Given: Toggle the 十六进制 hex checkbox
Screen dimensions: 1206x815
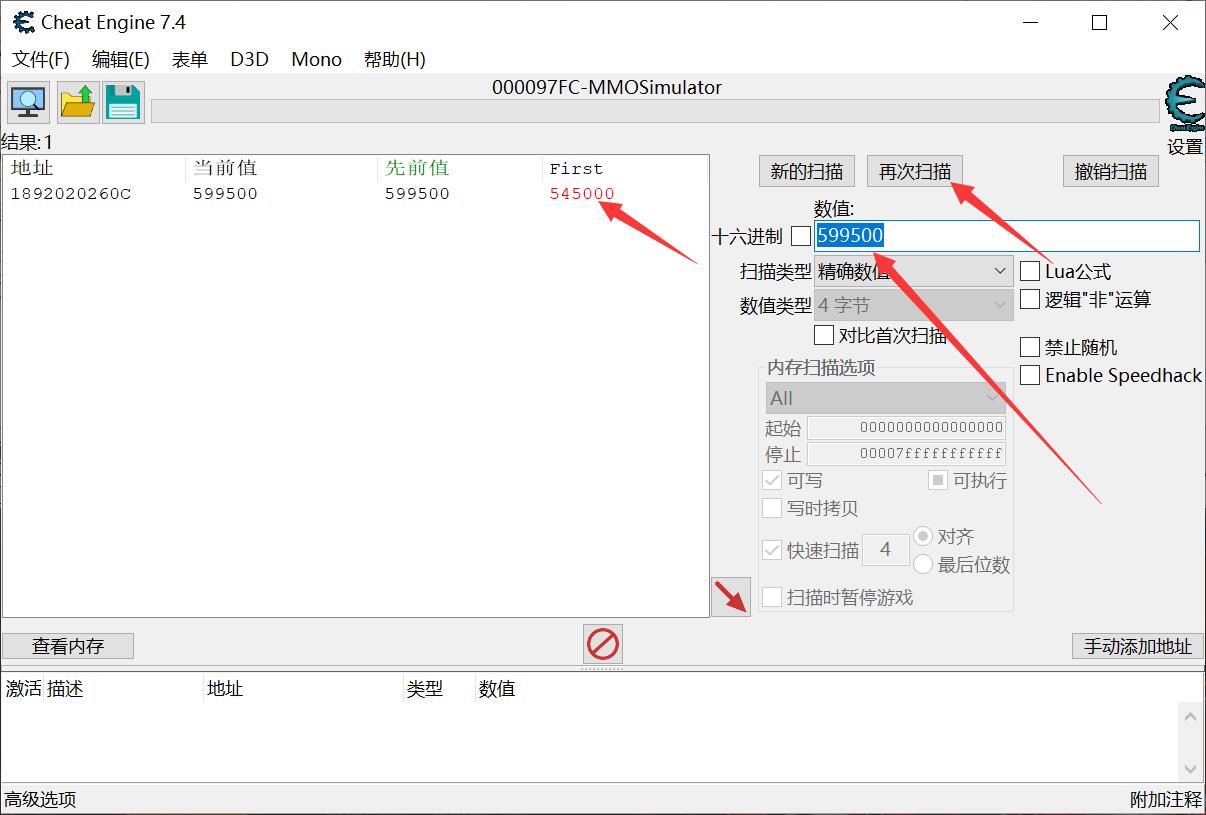Looking at the screenshot, I should pos(801,236).
